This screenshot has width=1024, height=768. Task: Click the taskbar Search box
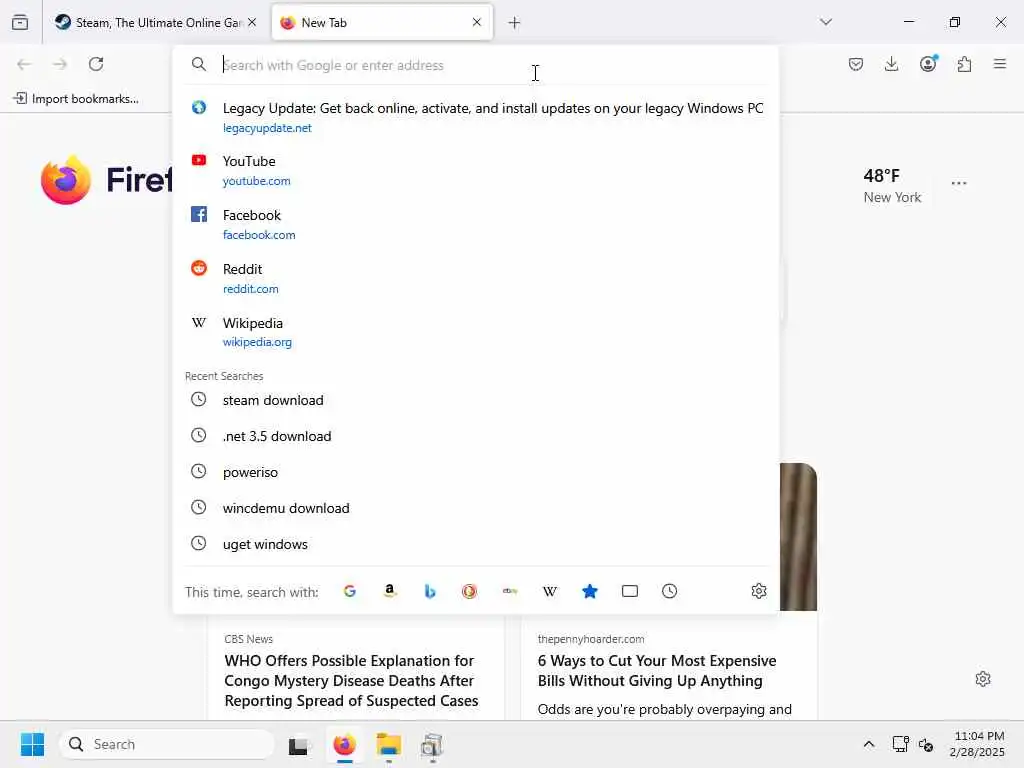167,744
